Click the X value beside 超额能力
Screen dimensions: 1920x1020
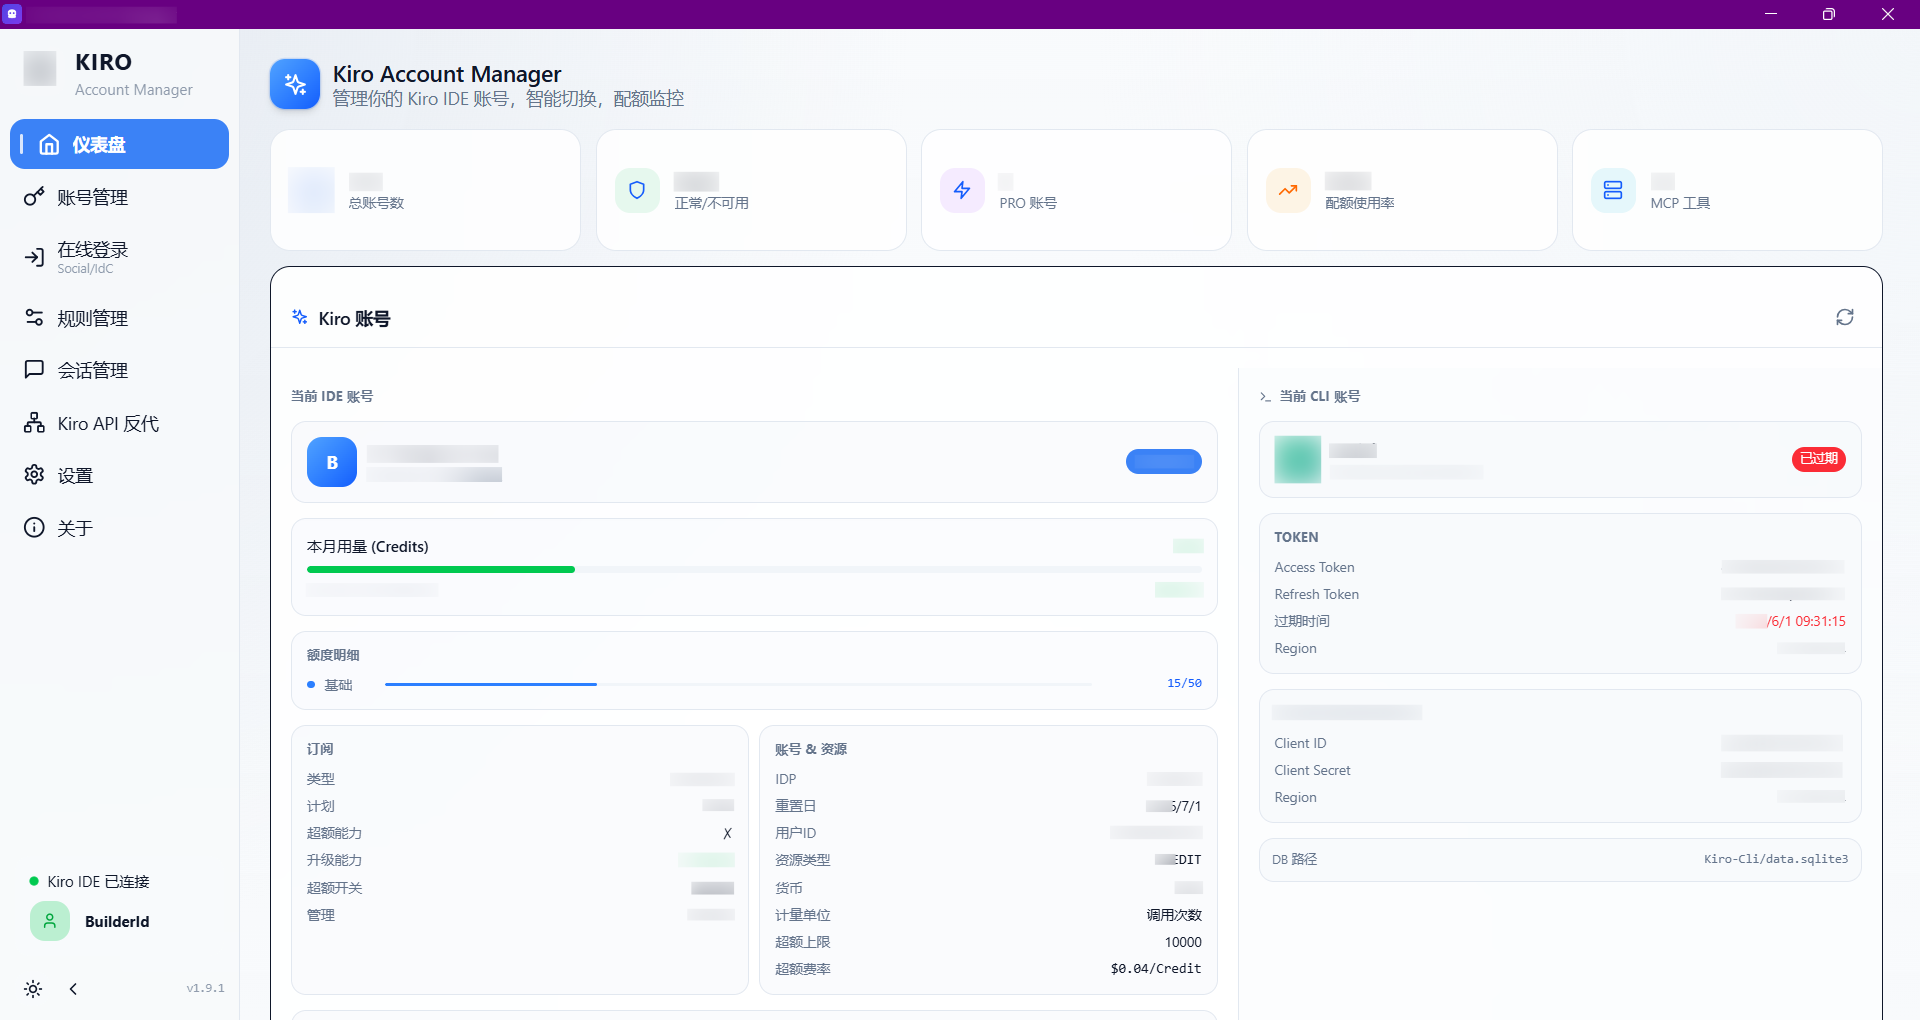[x=727, y=833]
